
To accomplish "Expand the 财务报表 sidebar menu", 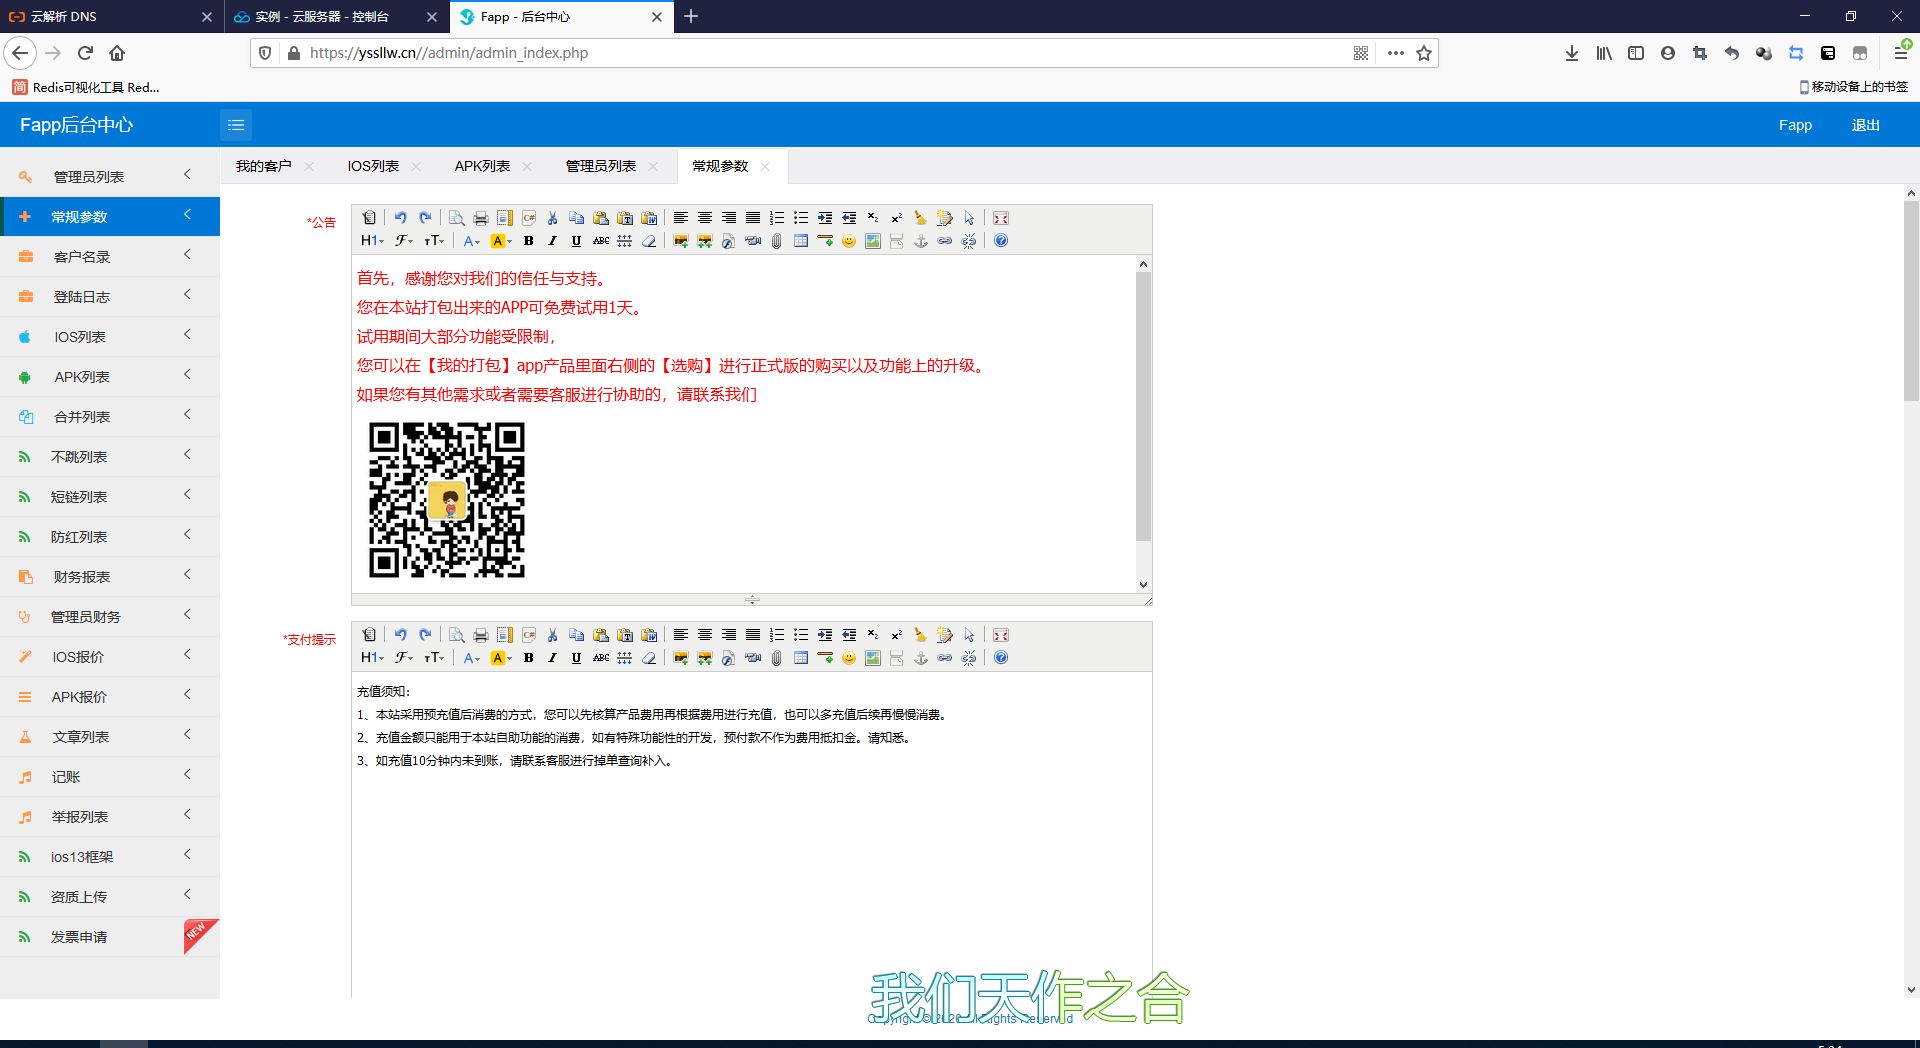I will pos(110,577).
